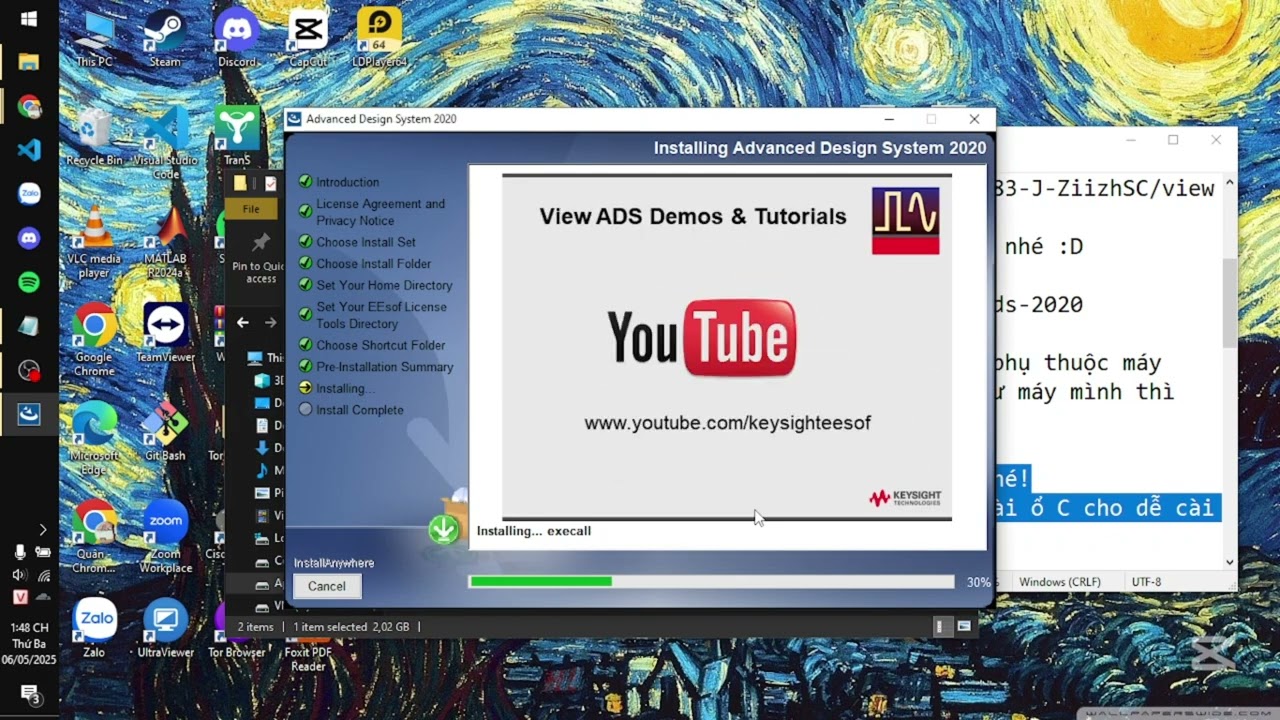Open the microphone tray icon
The width and height of the screenshot is (1280, 720).
[x=19, y=552]
